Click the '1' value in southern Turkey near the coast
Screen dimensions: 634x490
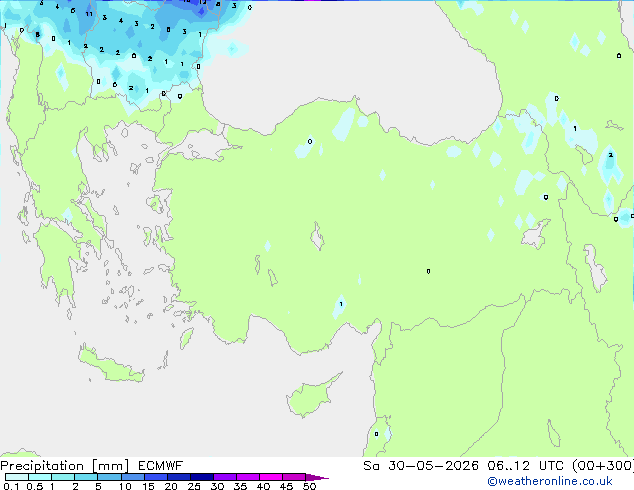(x=341, y=304)
